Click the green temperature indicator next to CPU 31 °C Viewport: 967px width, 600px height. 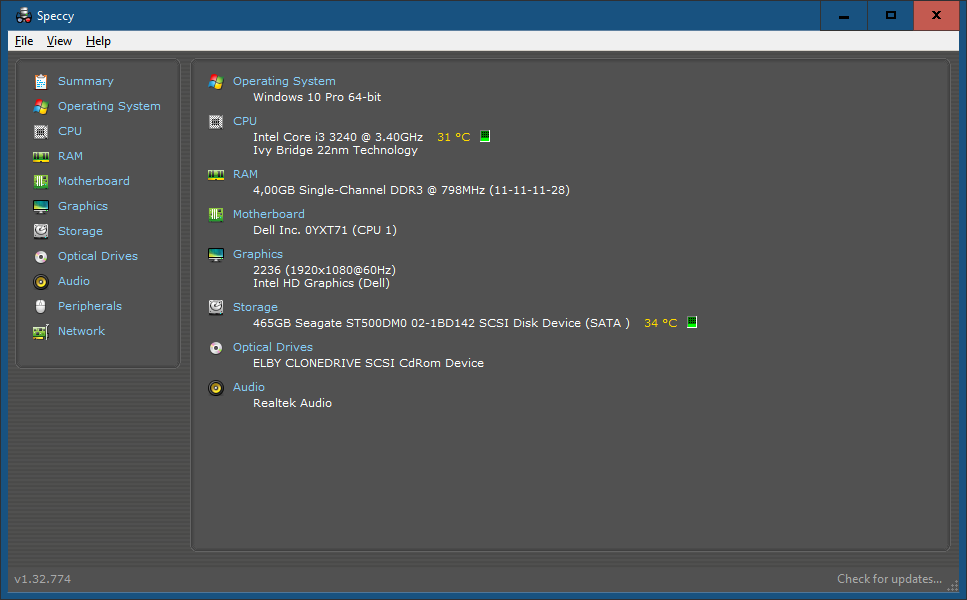point(485,136)
